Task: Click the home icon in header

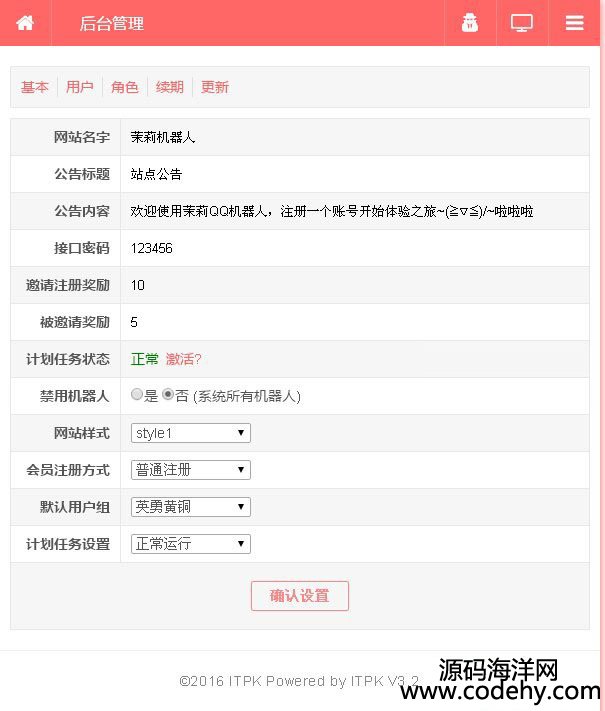Action: point(25,23)
